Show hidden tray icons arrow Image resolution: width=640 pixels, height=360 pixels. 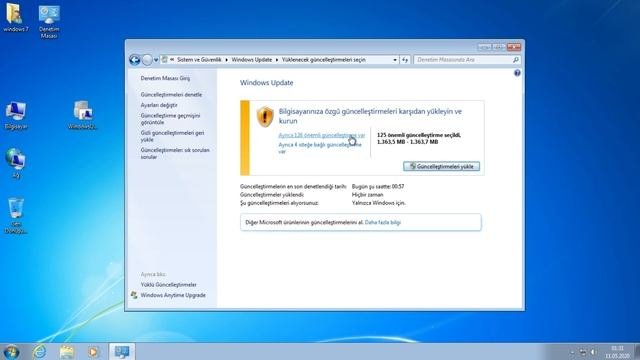[x=572, y=352]
